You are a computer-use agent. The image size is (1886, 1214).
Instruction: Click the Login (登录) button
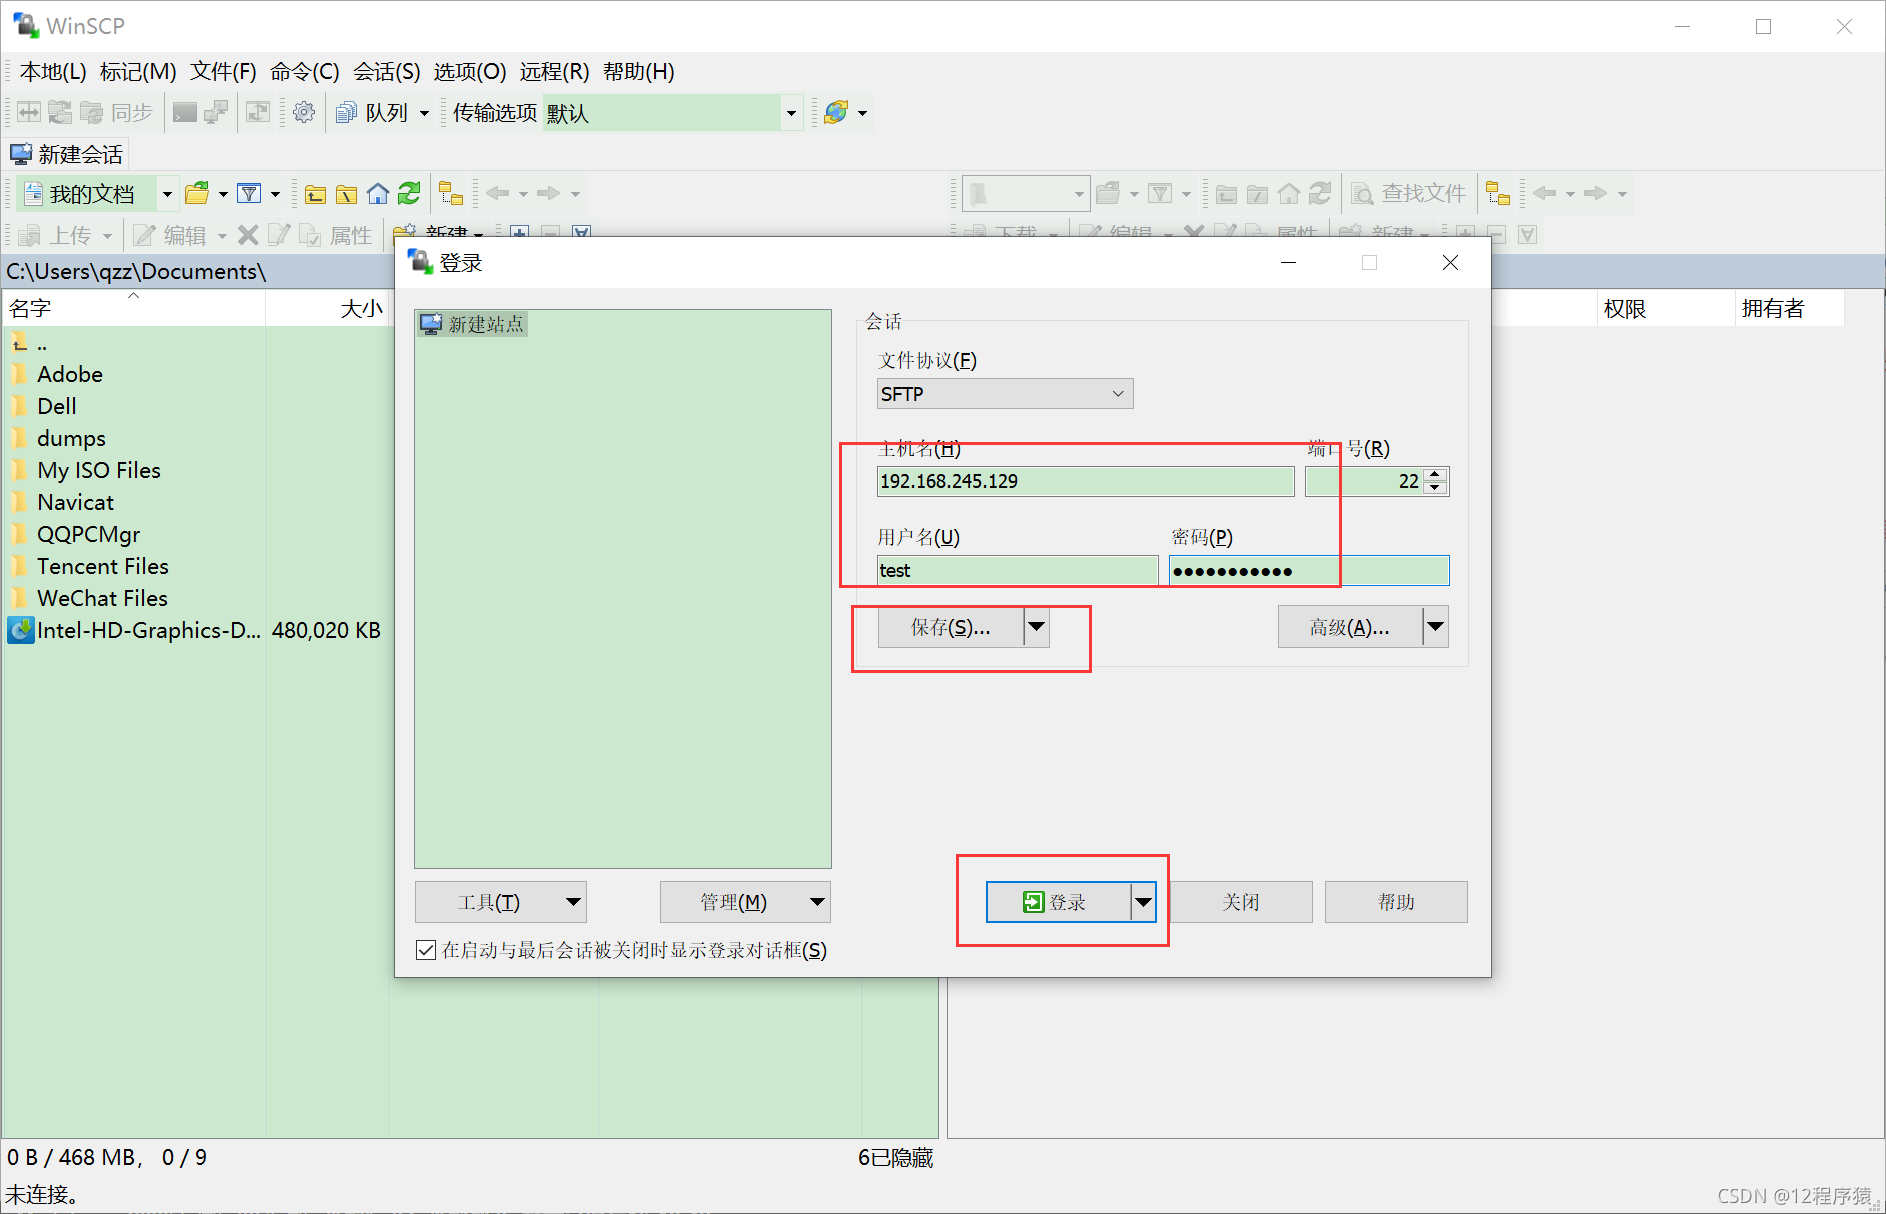1059,902
